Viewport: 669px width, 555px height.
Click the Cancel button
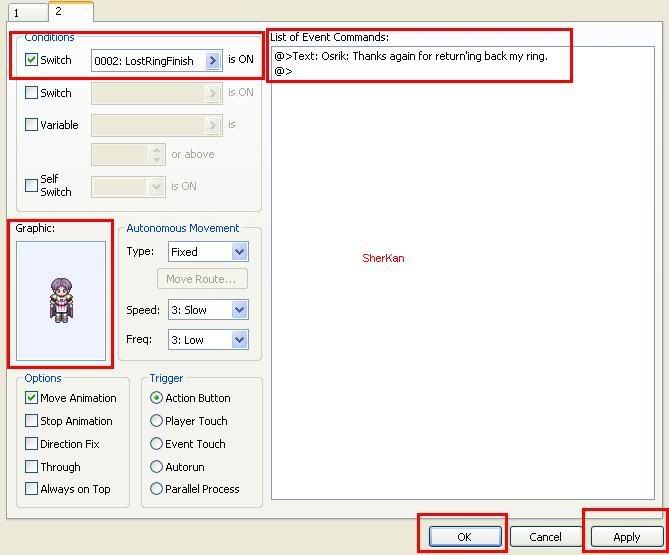(545, 537)
